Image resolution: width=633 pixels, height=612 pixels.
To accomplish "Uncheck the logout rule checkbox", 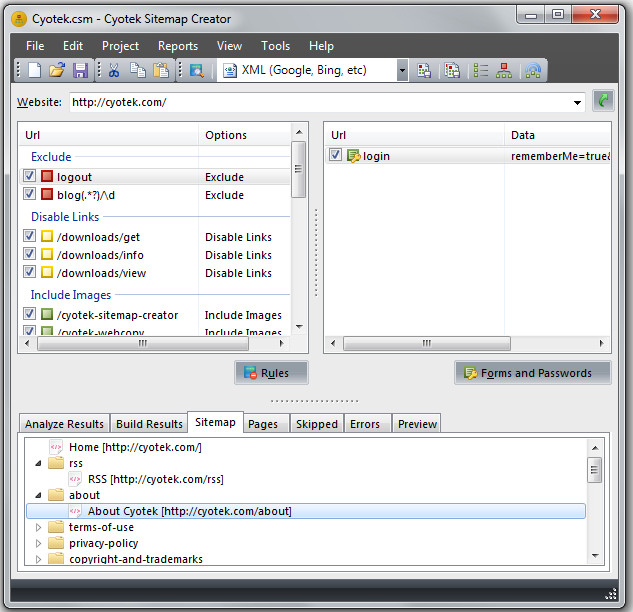I will point(29,176).
